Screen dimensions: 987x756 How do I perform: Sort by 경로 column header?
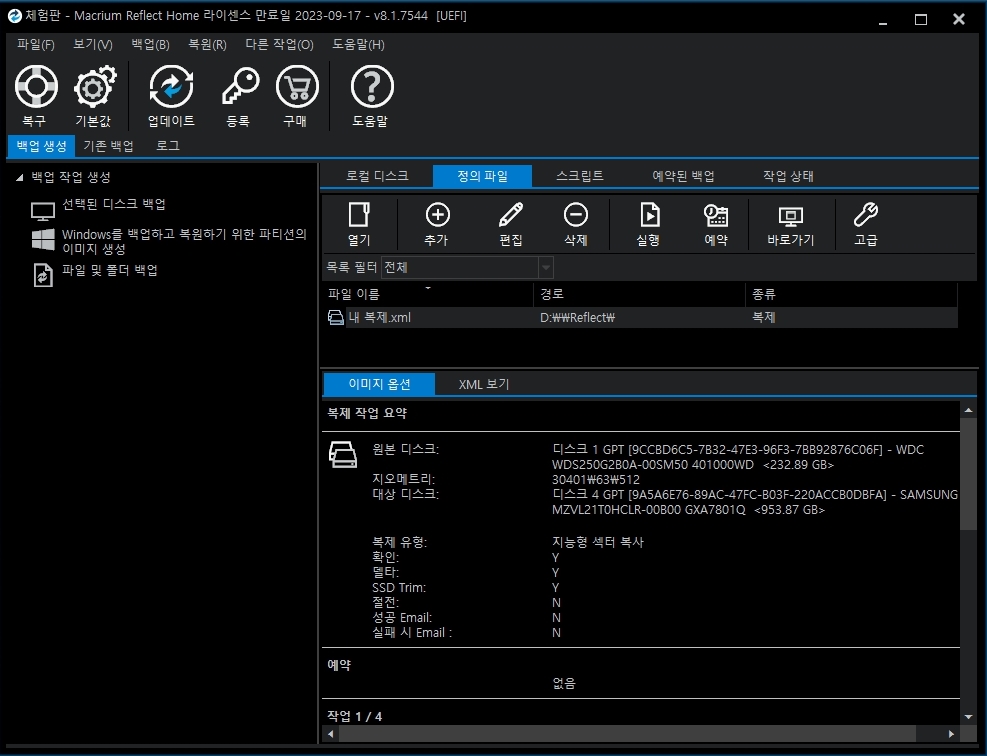(x=640, y=294)
